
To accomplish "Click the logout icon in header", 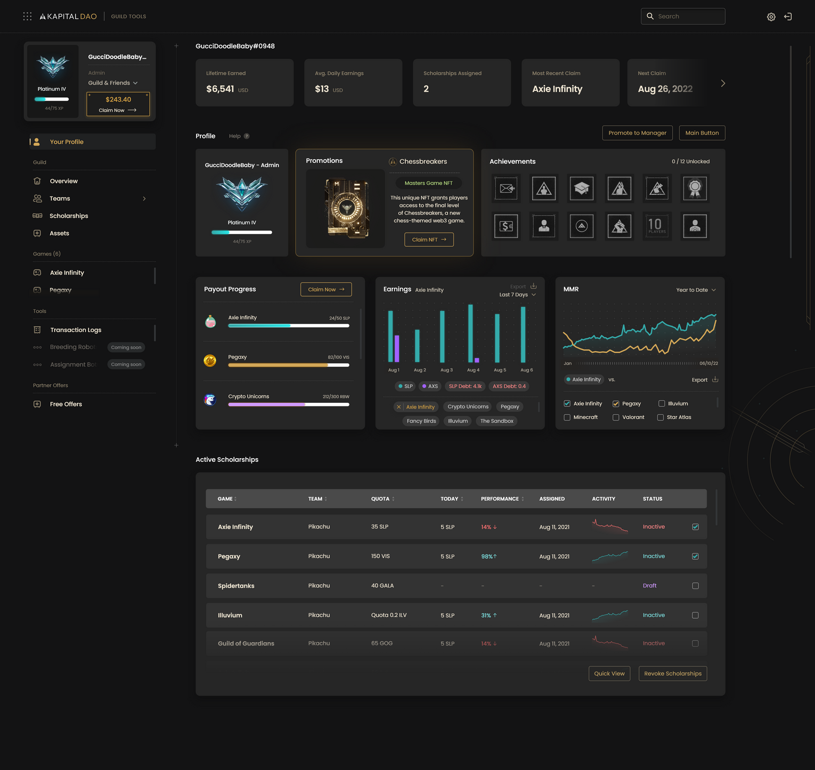I will click(788, 17).
